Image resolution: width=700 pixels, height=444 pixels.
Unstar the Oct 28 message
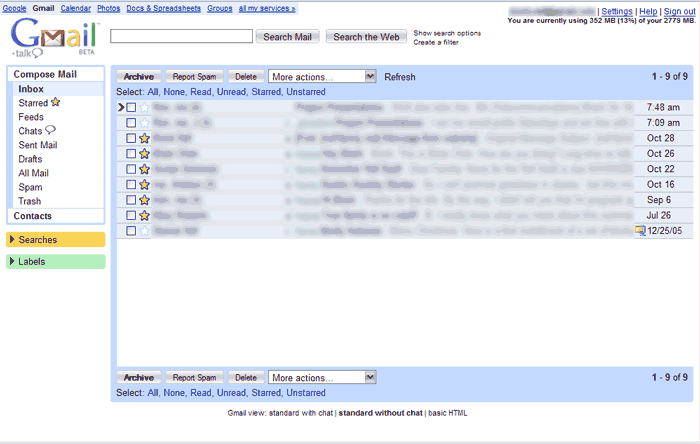(x=144, y=138)
